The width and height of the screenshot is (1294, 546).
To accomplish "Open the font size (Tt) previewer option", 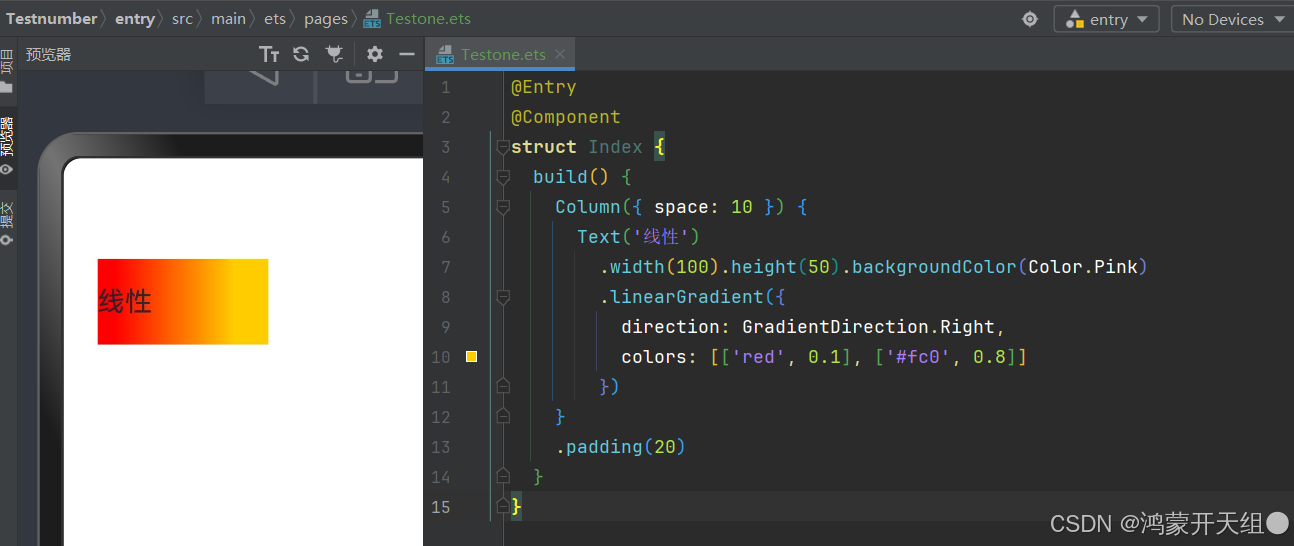I will point(269,54).
